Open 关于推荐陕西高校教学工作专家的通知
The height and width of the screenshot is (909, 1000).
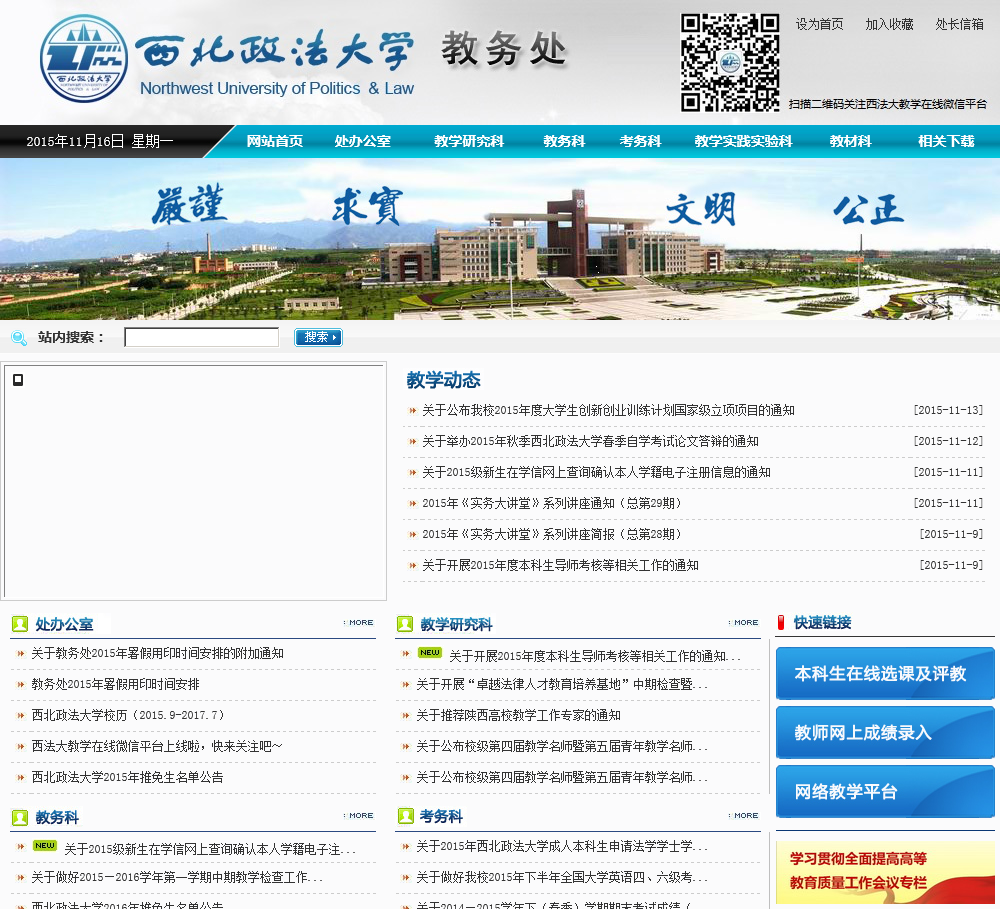tap(518, 716)
